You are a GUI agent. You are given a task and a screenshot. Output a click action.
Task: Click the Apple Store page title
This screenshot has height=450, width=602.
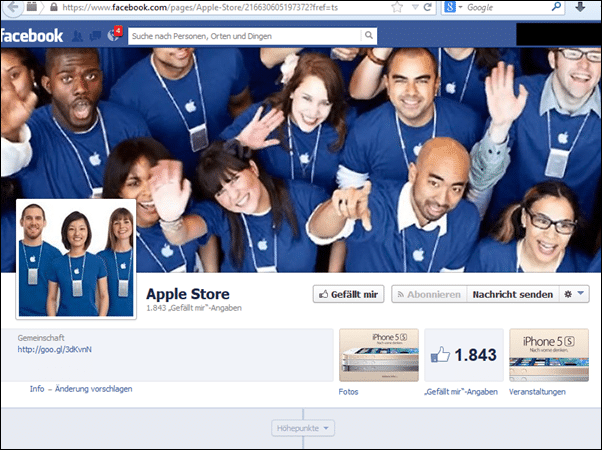188,294
